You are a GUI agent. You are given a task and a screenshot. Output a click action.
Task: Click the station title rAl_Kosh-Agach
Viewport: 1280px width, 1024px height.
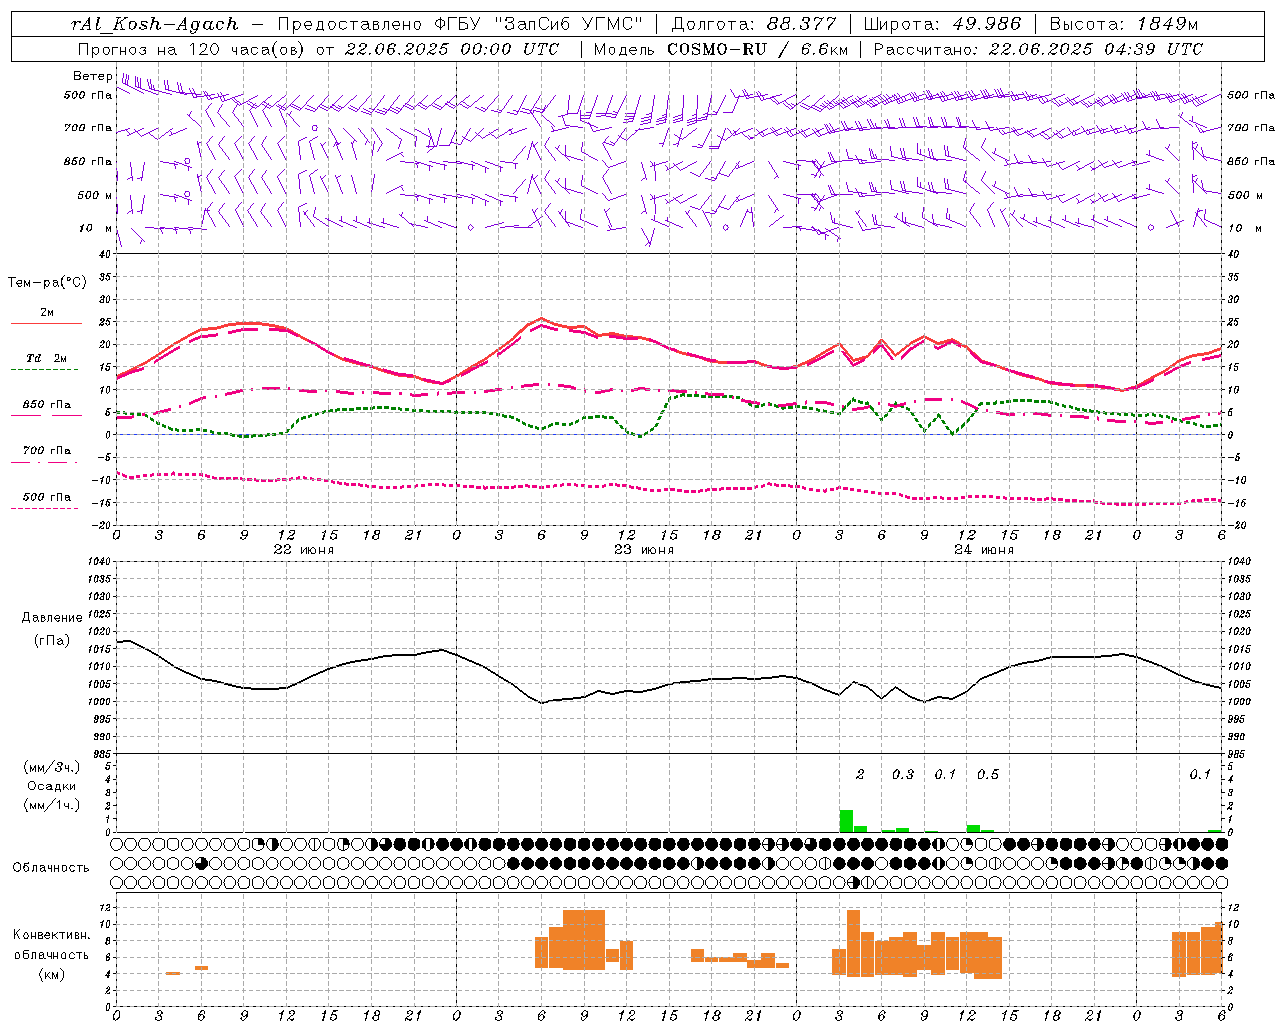(x=155, y=24)
